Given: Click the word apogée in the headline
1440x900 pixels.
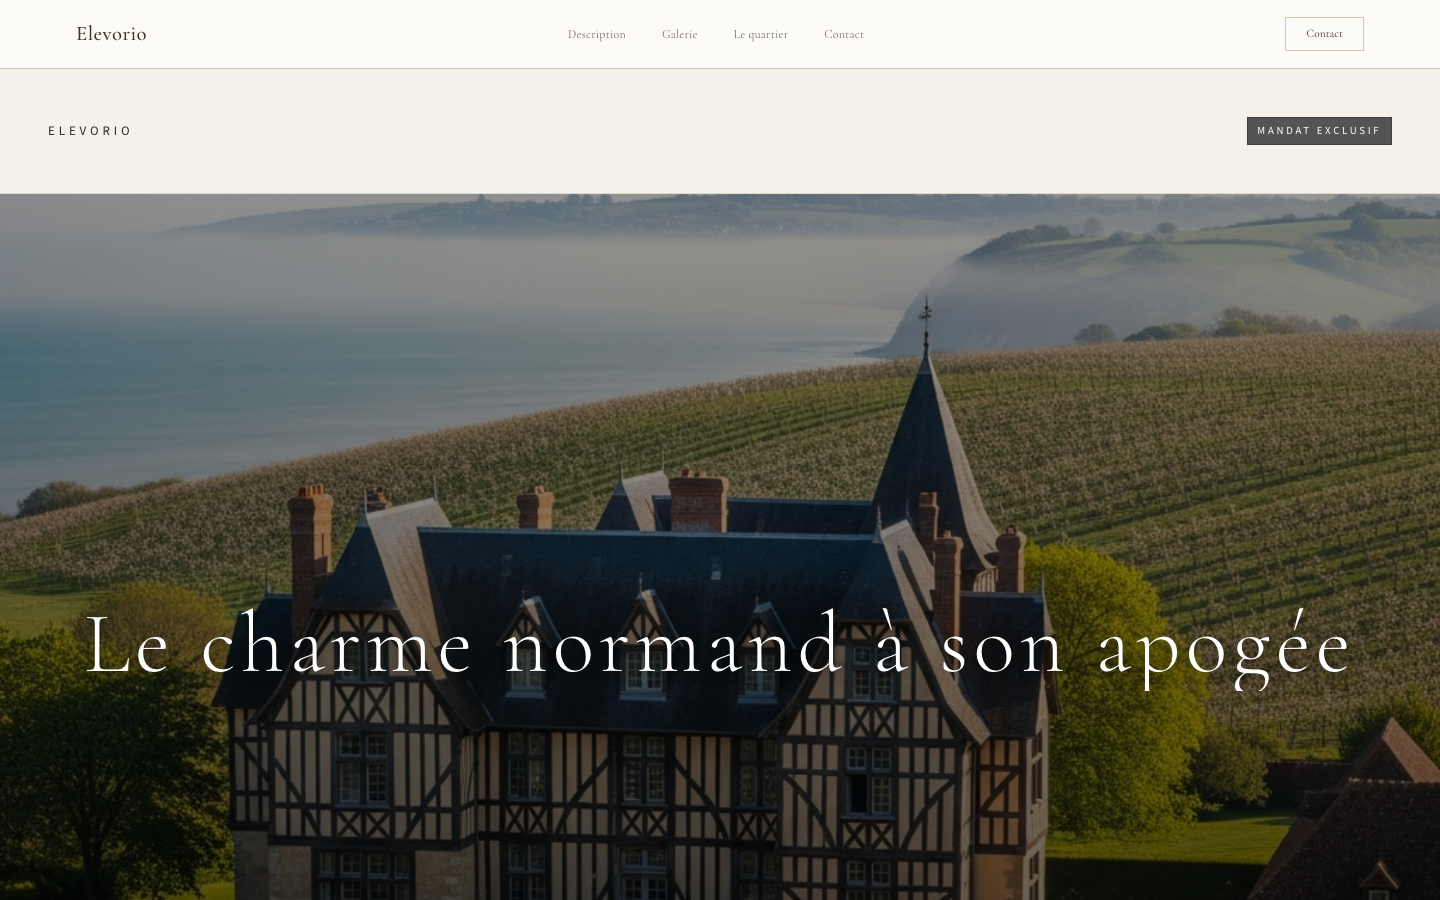Looking at the screenshot, I should pyautogui.click(x=1224, y=646).
